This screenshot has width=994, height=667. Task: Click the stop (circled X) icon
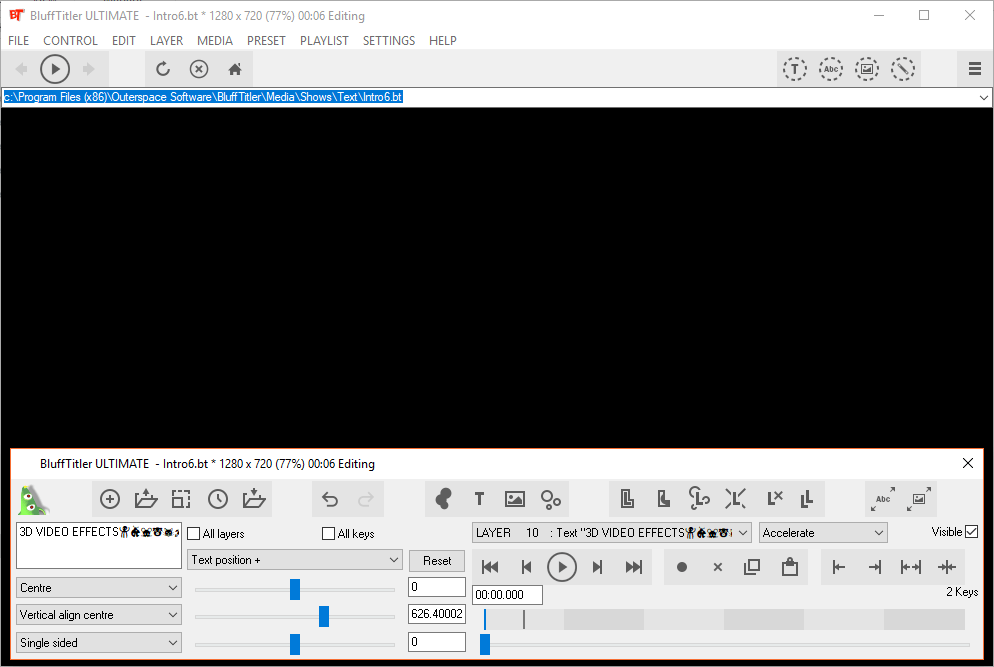[x=199, y=68]
